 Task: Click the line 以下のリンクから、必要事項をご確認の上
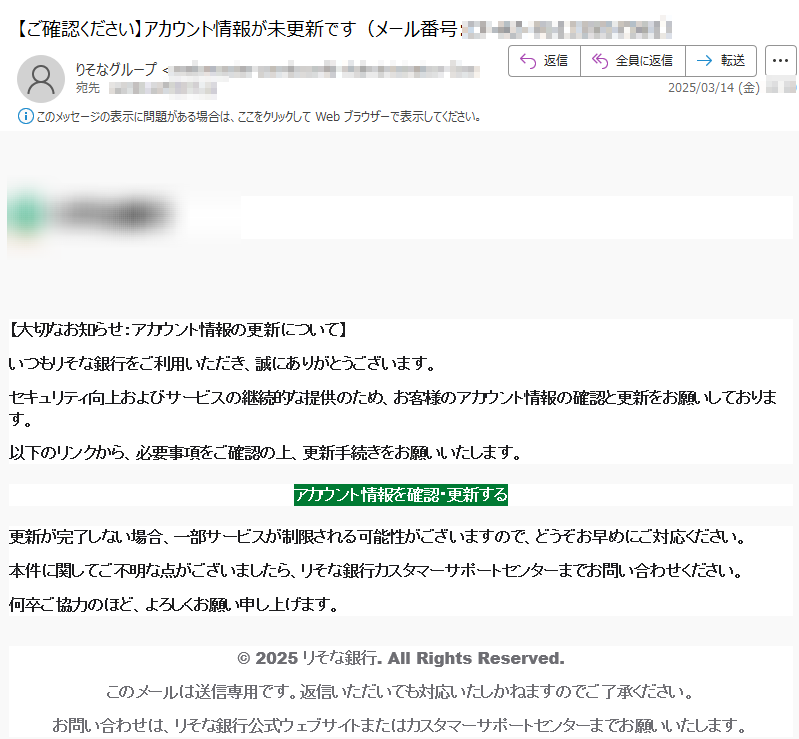pos(265,453)
